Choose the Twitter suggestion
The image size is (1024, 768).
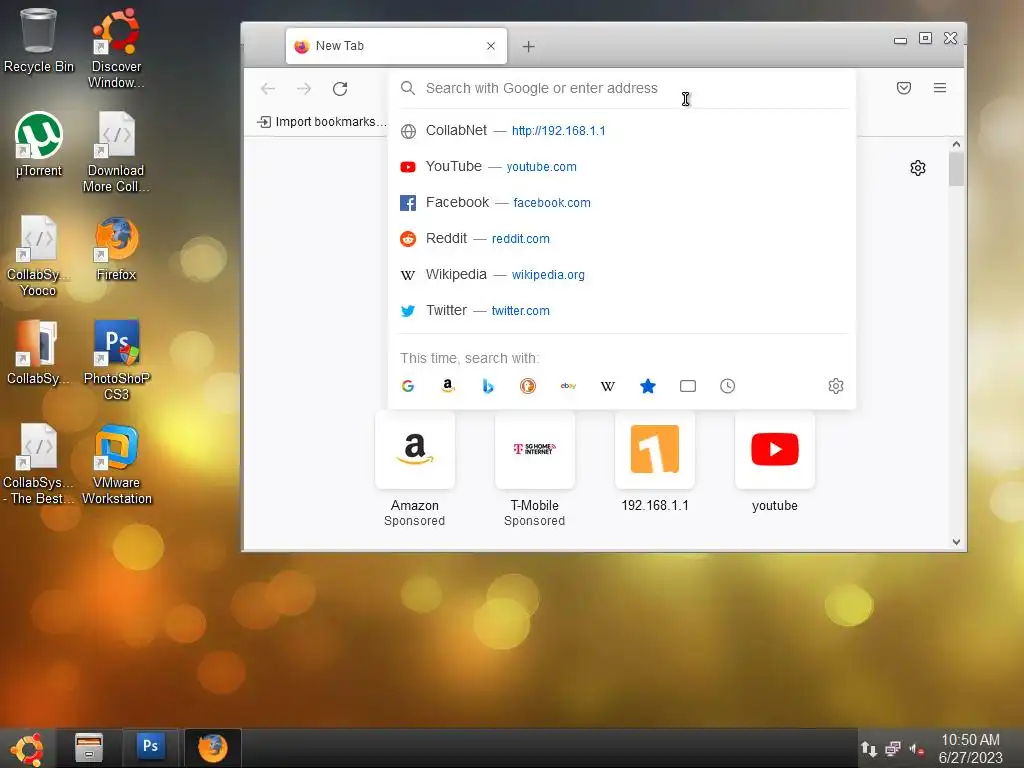point(622,310)
